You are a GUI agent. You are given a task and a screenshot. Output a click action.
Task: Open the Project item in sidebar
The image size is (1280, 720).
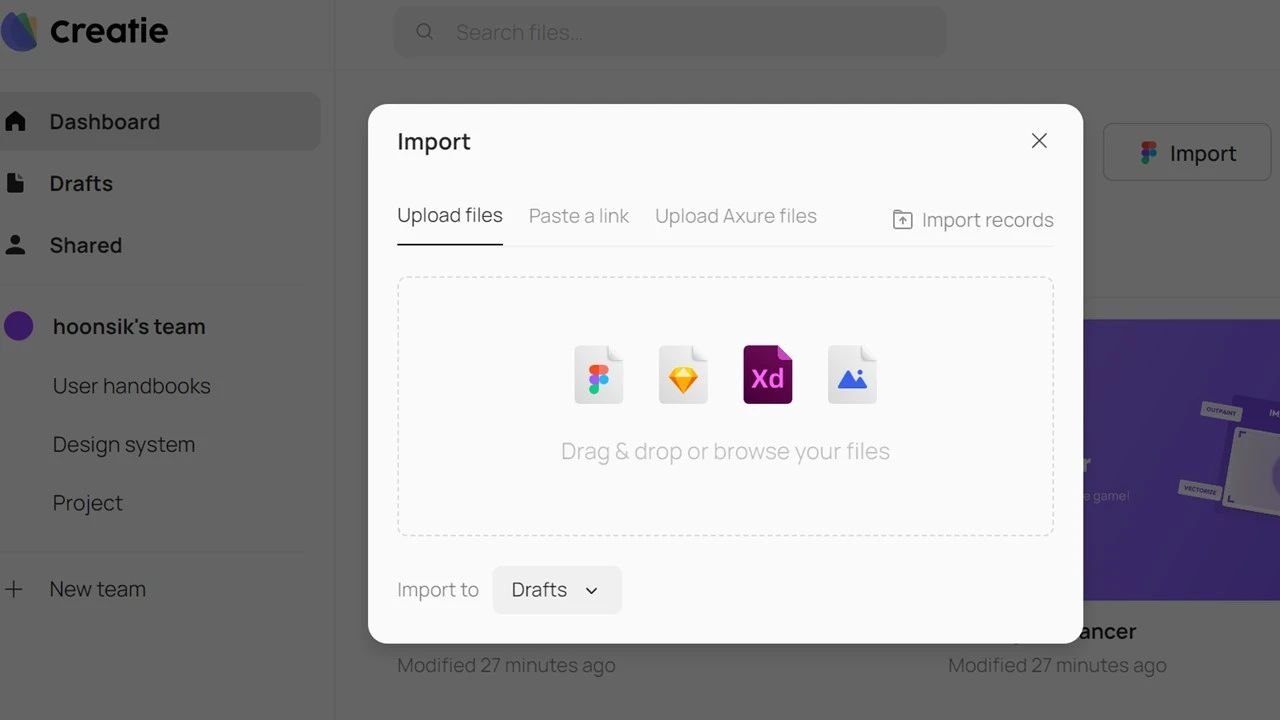tap(88, 503)
